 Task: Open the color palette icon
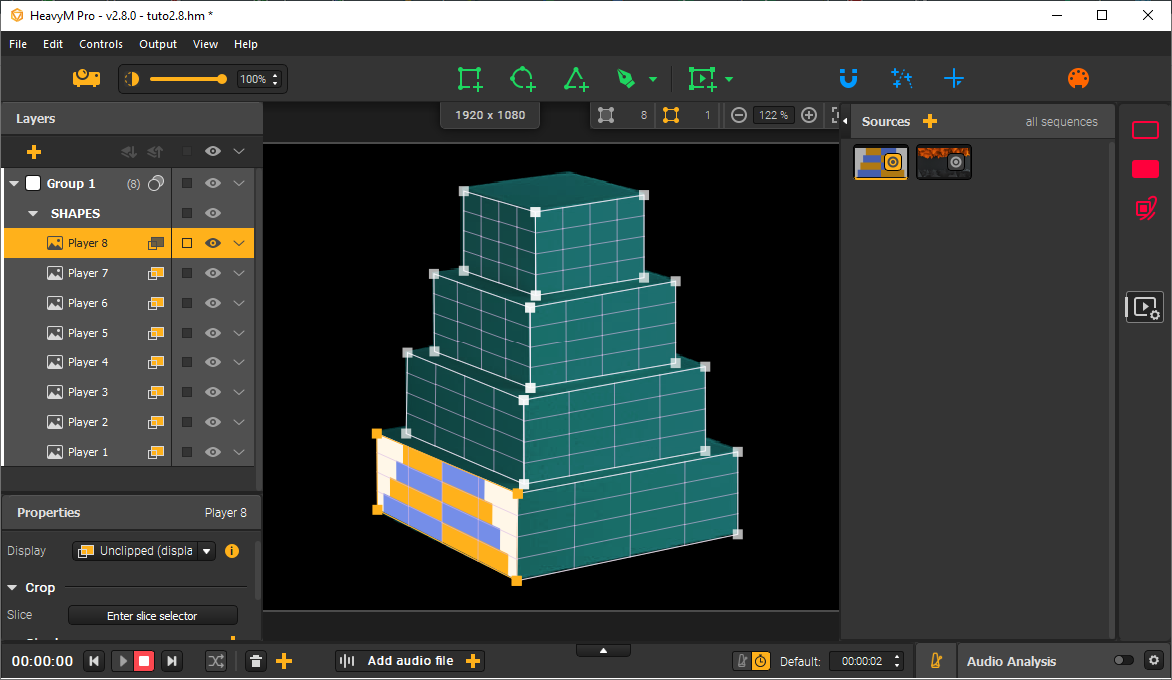(x=1078, y=78)
